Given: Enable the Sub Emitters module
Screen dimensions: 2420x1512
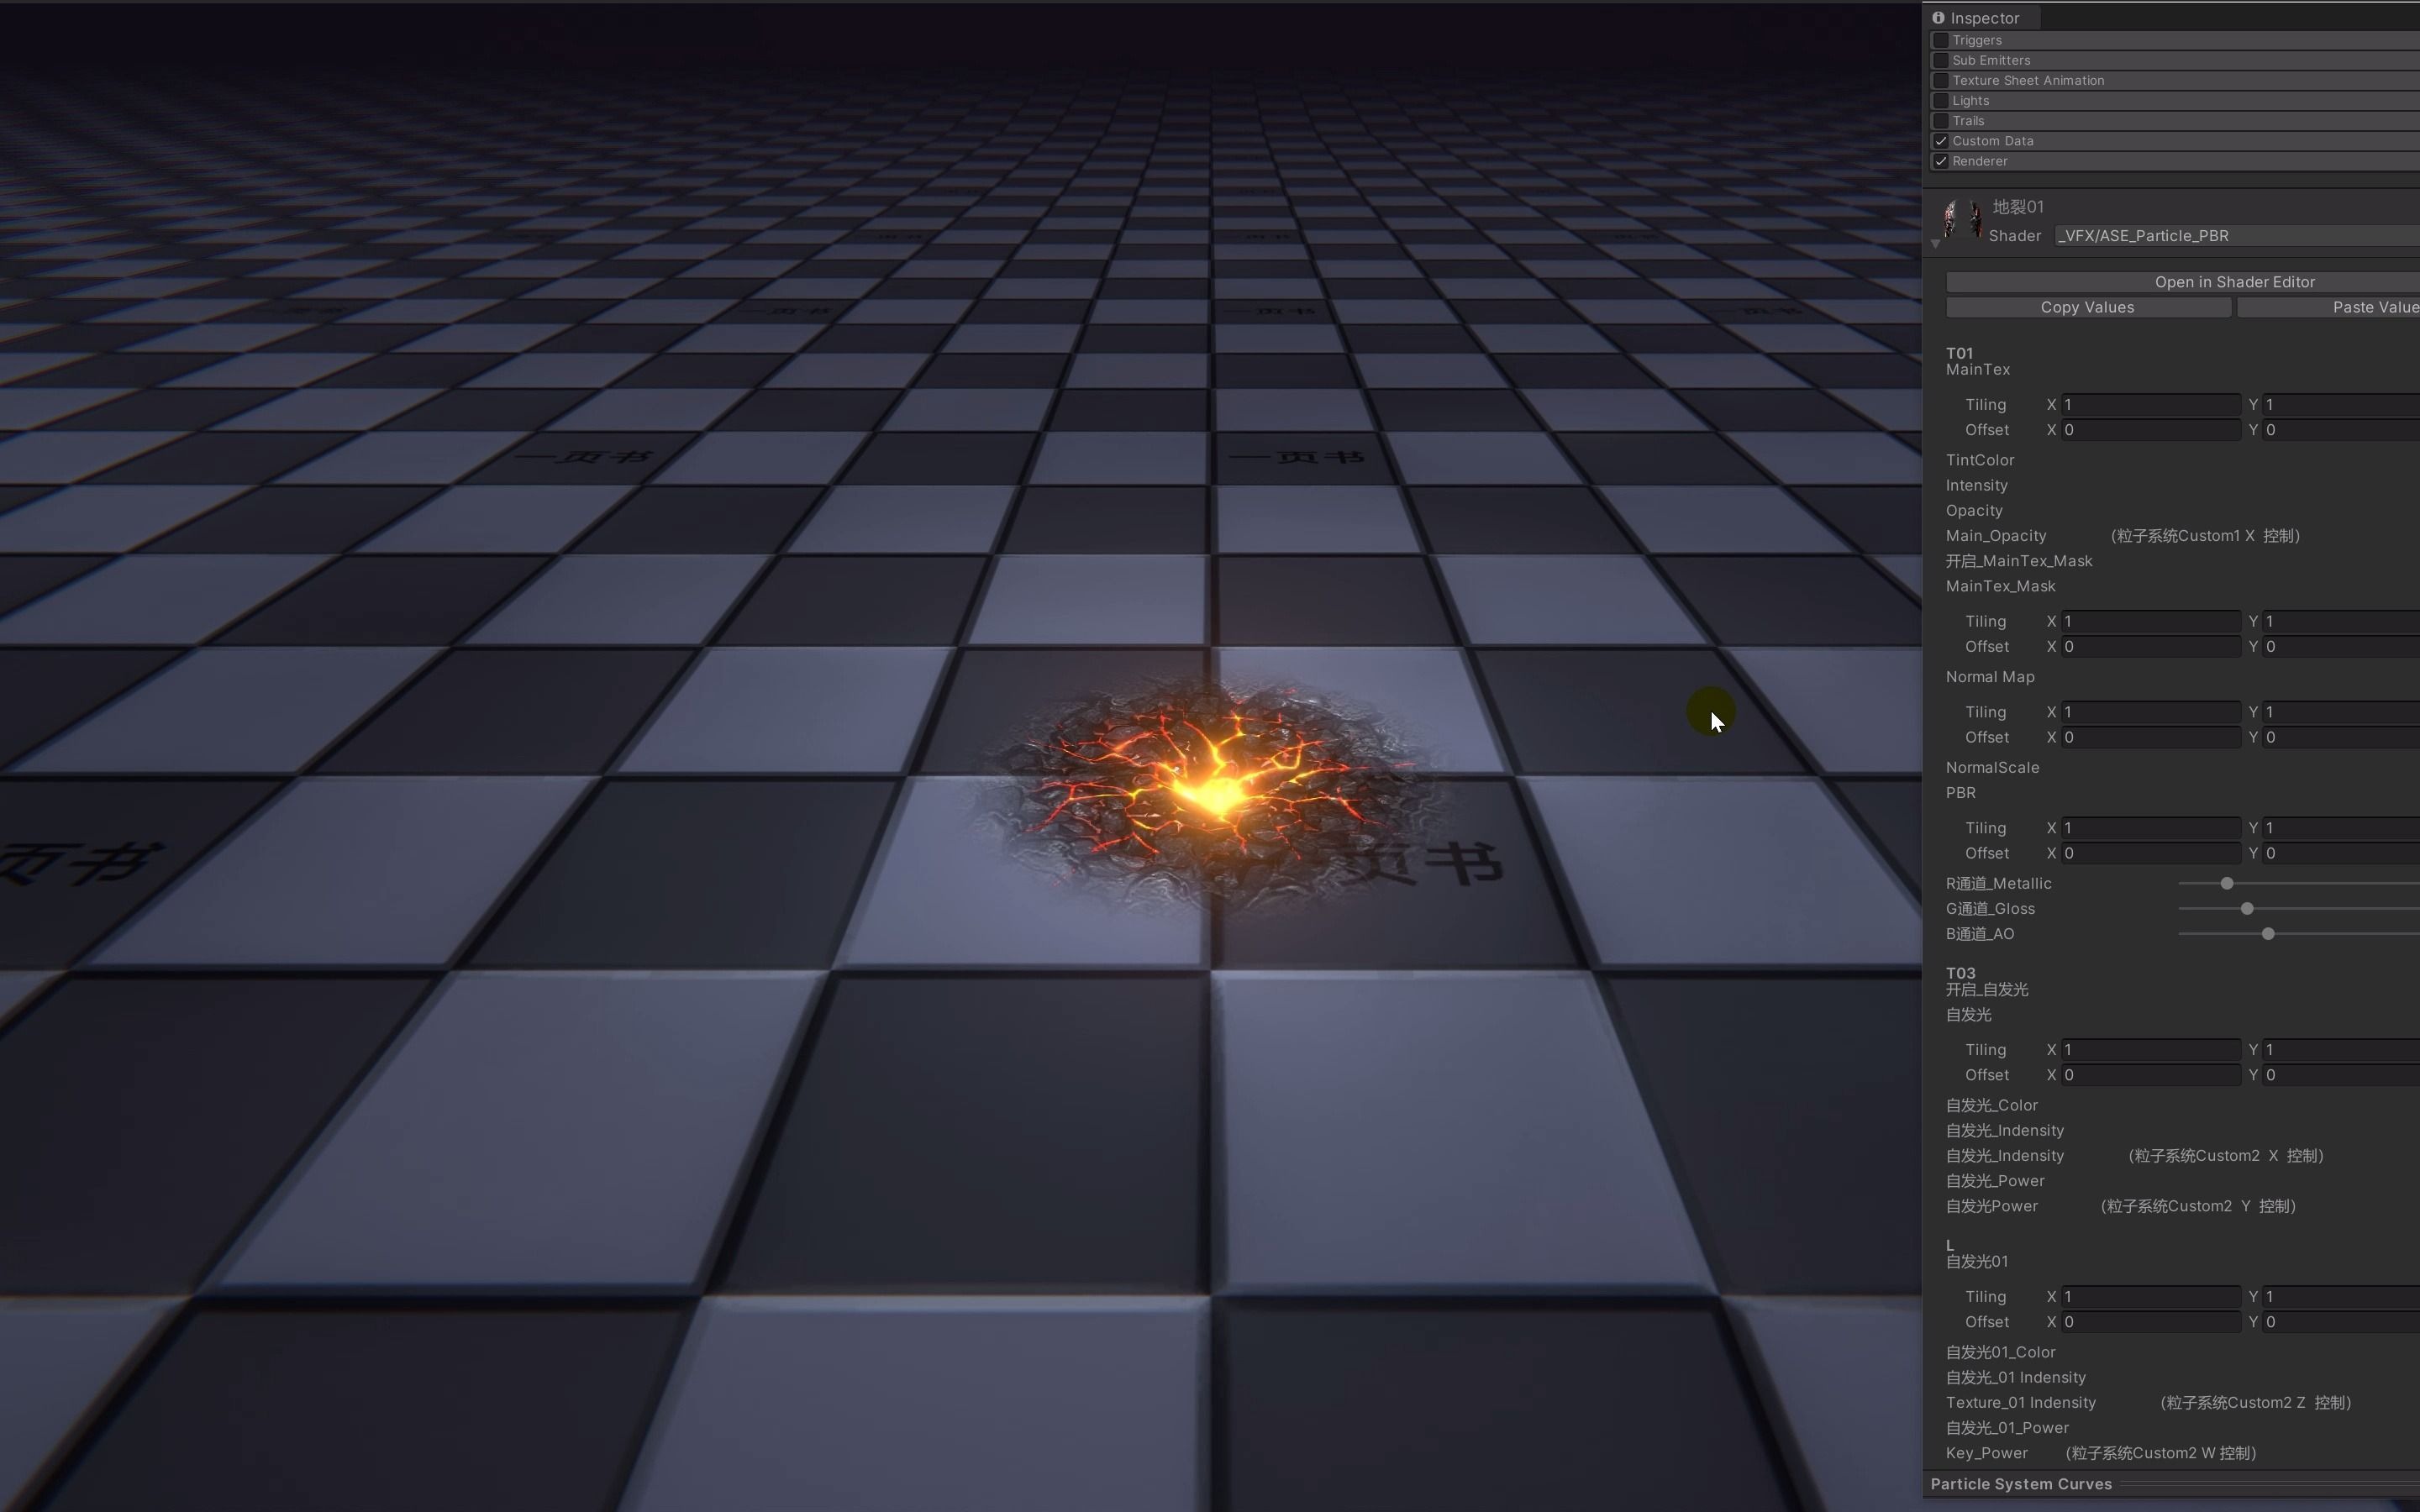Looking at the screenshot, I should (1940, 60).
